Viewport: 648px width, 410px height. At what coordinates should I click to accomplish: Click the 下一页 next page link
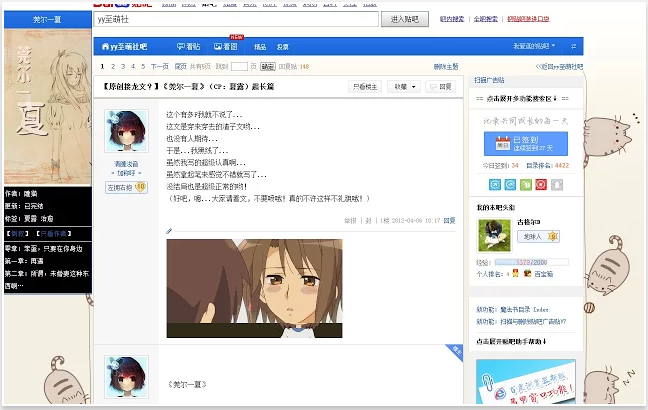(x=160, y=66)
